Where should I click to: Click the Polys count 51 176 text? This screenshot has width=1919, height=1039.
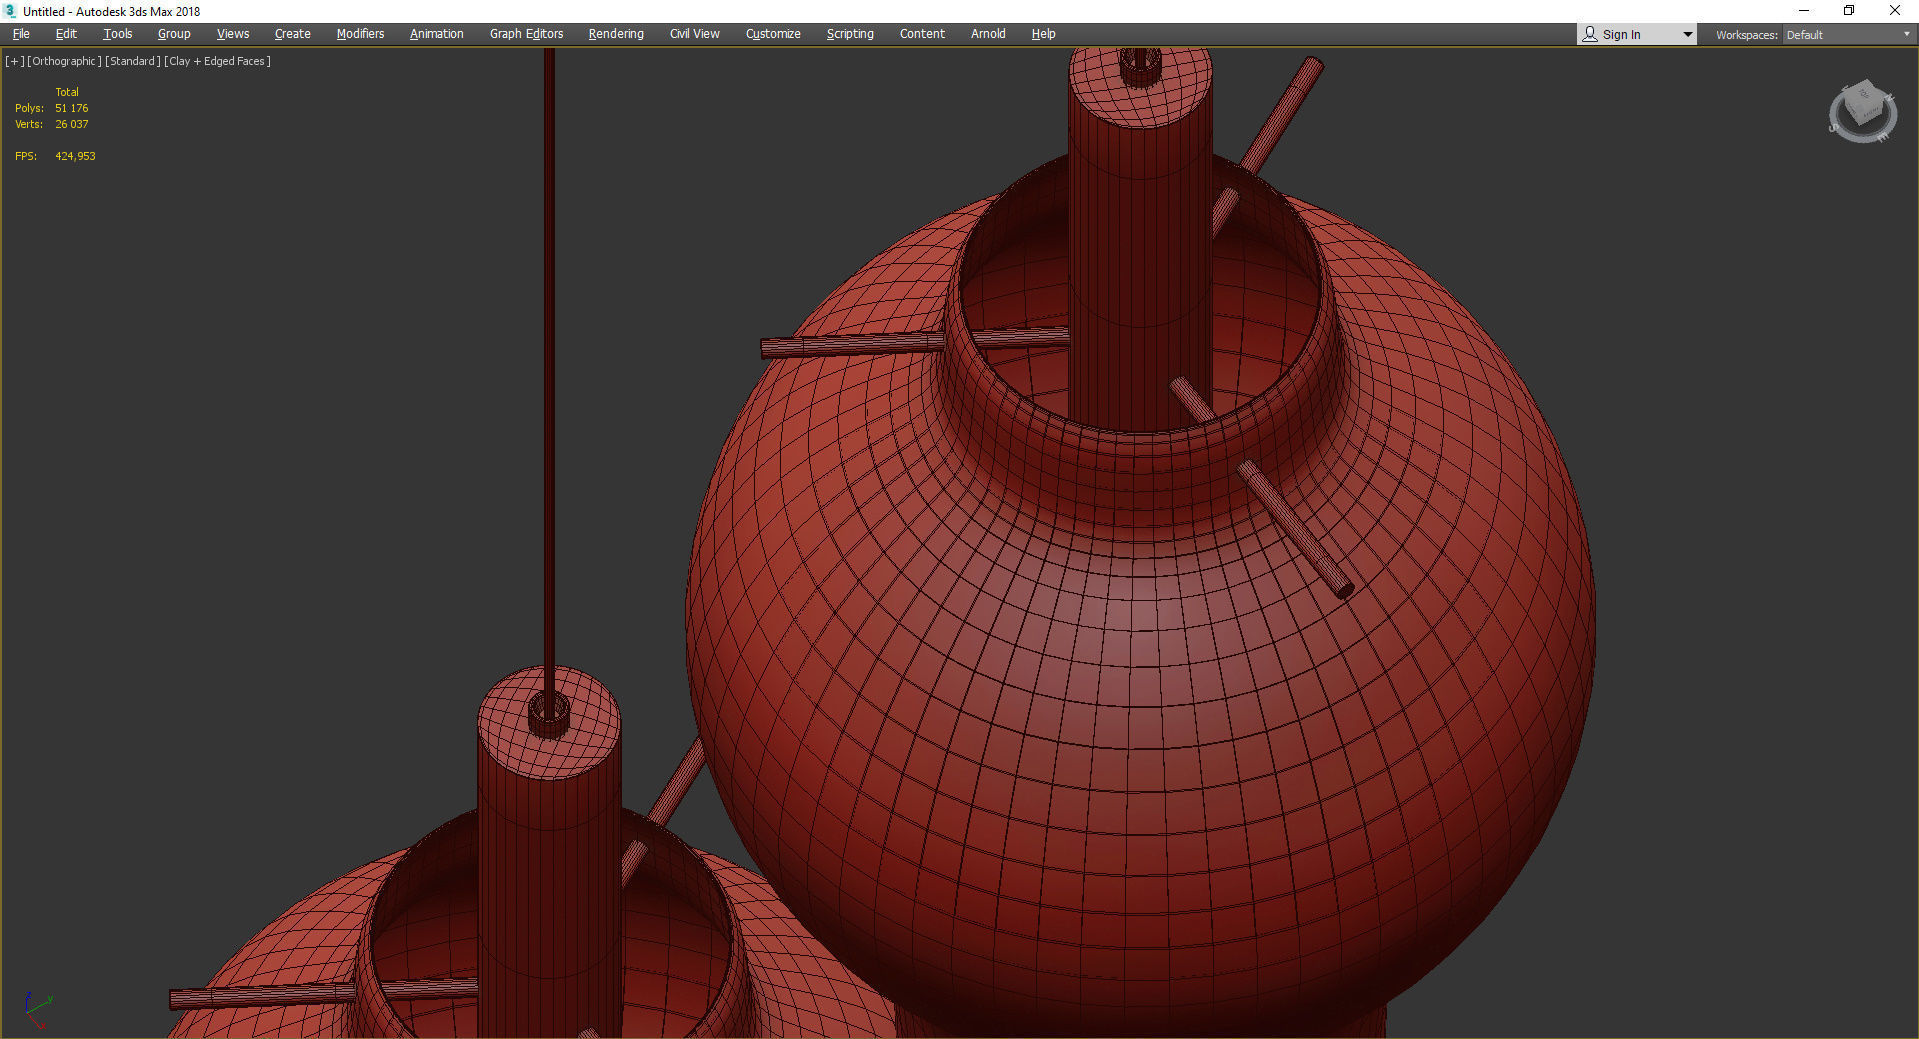71,108
